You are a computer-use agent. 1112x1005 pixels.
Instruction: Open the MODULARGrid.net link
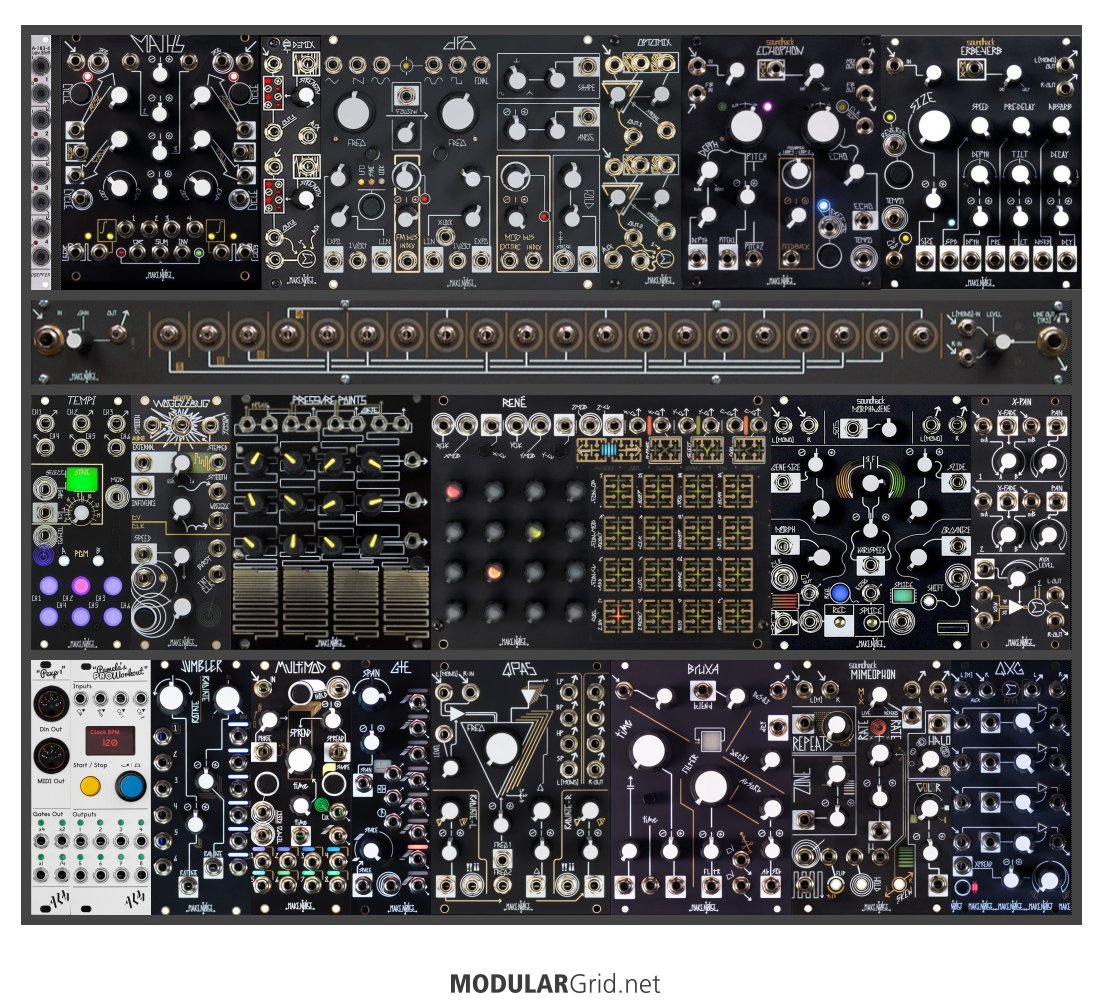555,984
